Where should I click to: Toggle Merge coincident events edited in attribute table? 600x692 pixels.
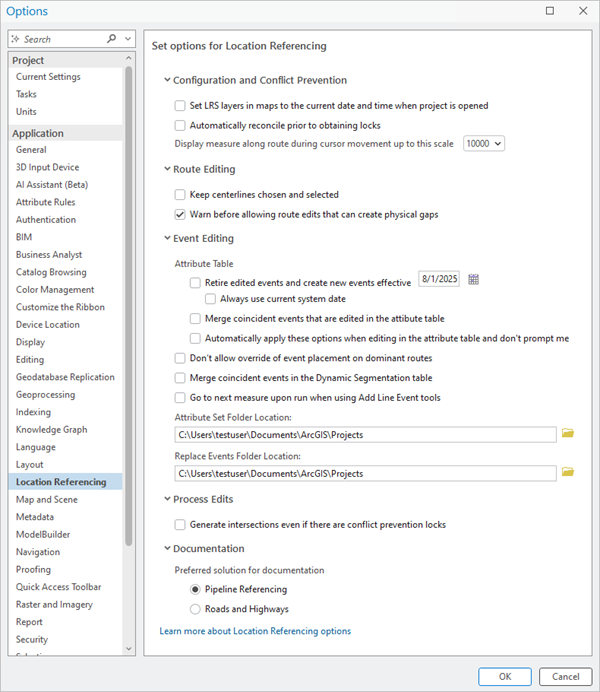point(195,319)
